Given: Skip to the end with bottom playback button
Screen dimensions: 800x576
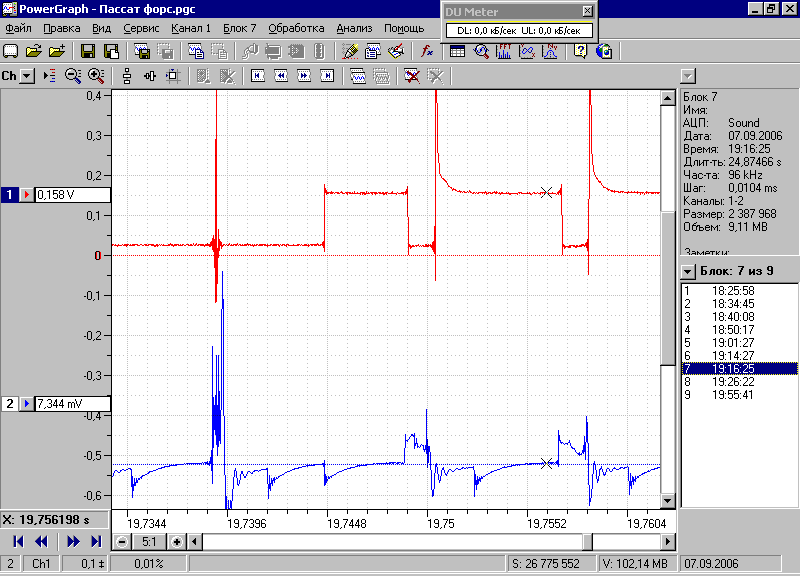Looking at the screenshot, I should click(96, 542).
